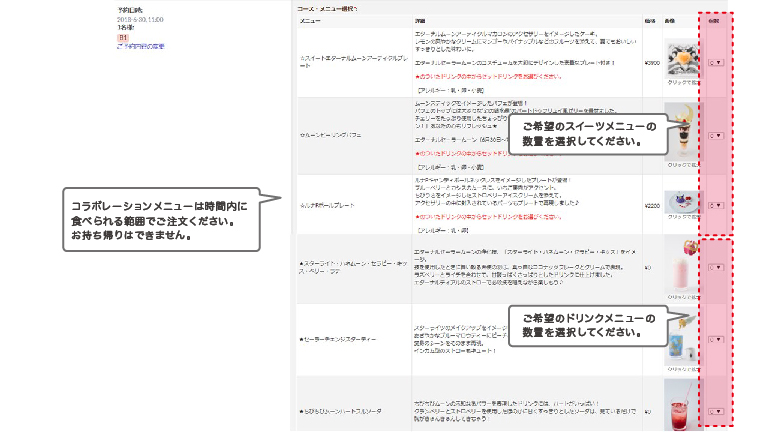The width and height of the screenshot is (770, 432).
Task: Open quantity dropdown for Sweet Eternal Moon plate
Action: coord(715,61)
